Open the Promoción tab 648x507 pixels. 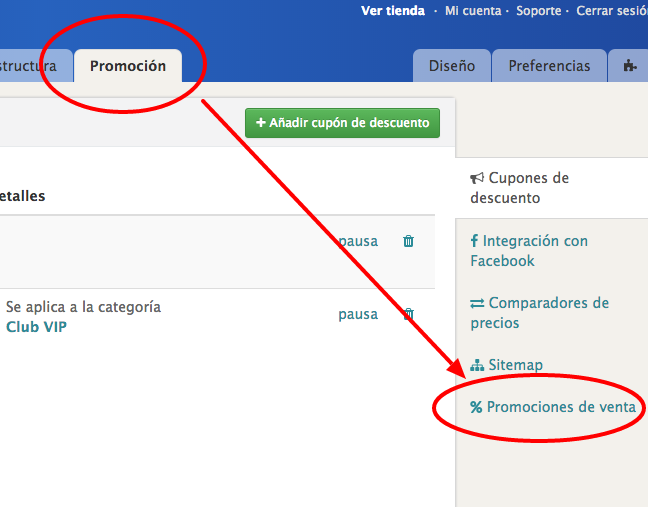pyautogui.click(x=128, y=66)
